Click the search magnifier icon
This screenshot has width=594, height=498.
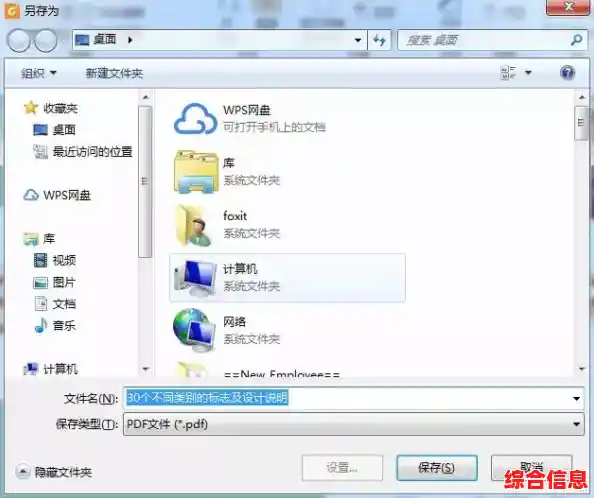coord(576,40)
